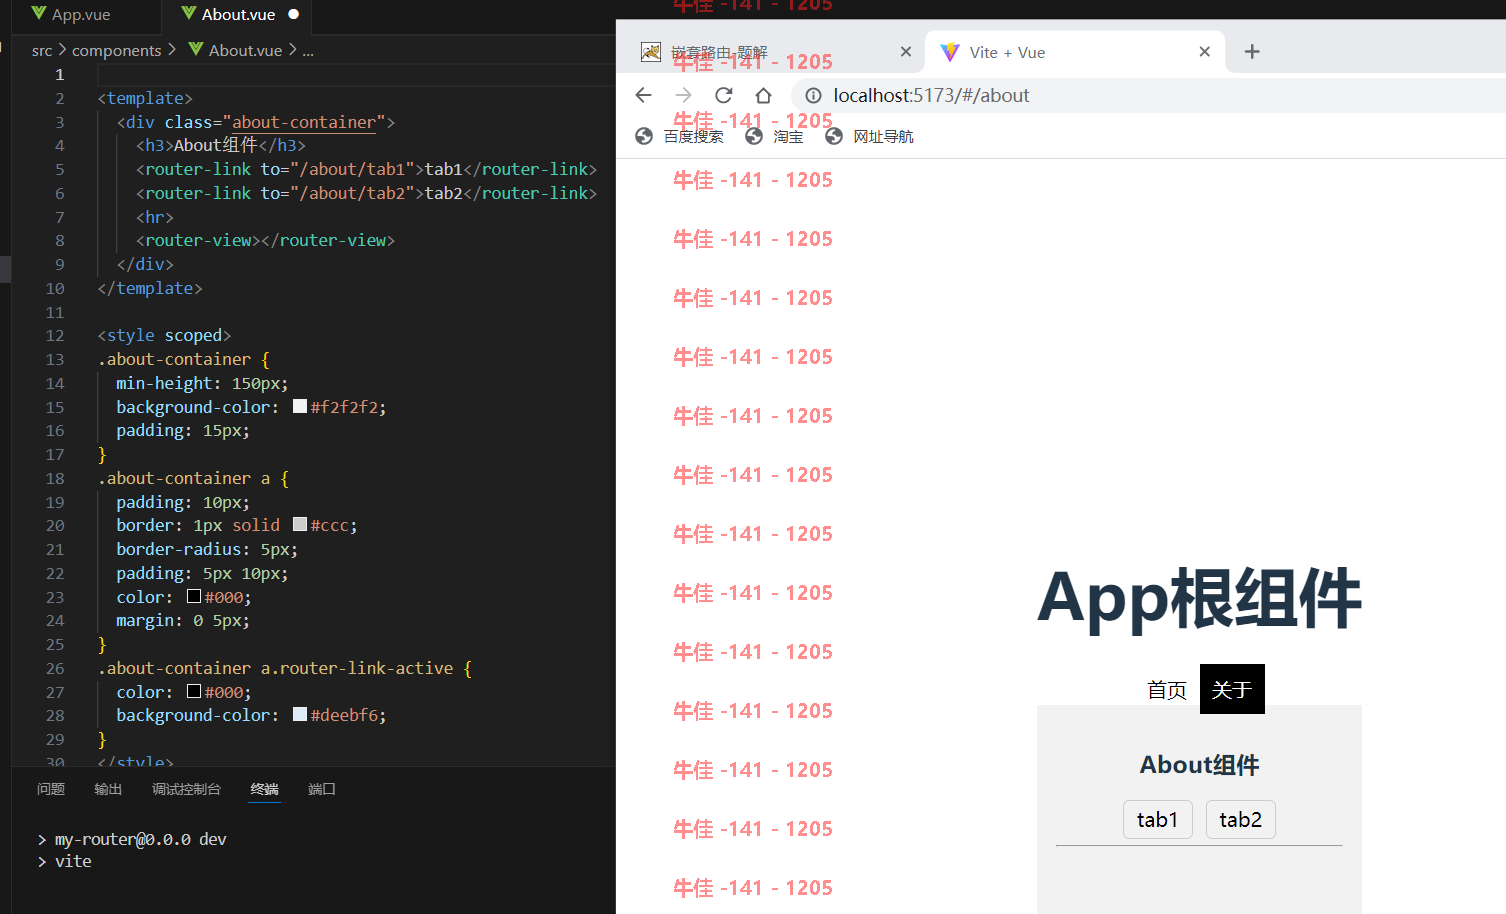
Task: Click the my-router@0.0.0 dev terminal line
Action: (x=141, y=839)
